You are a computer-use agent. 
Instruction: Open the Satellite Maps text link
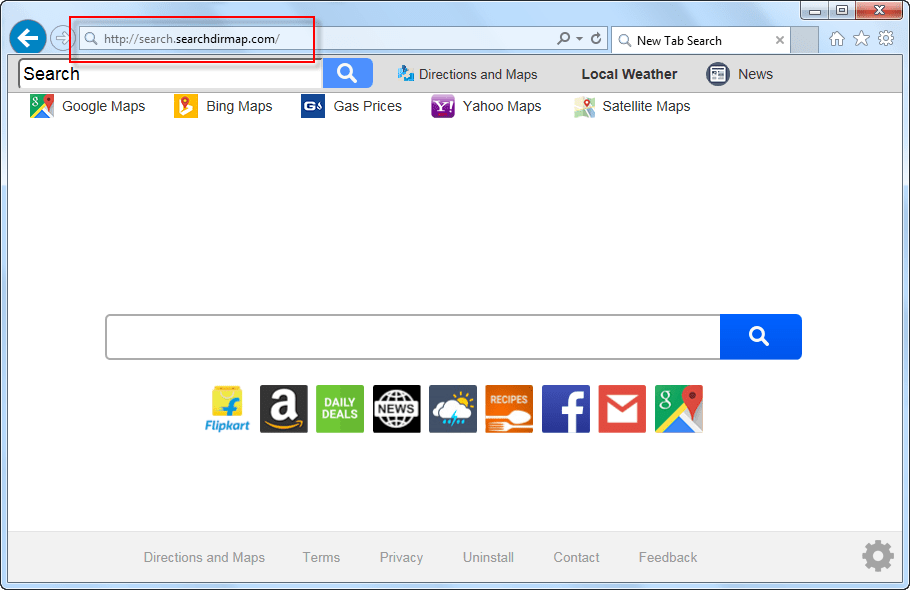[x=646, y=106]
